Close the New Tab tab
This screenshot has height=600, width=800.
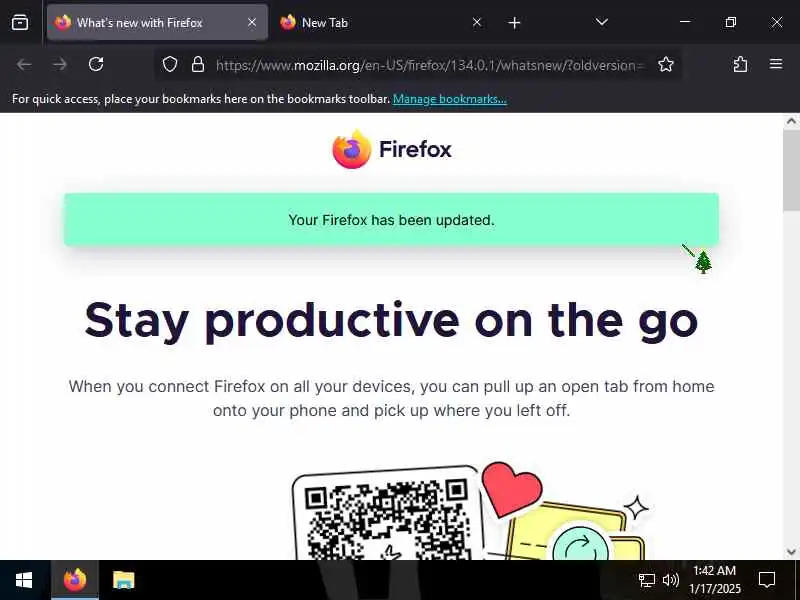477,22
